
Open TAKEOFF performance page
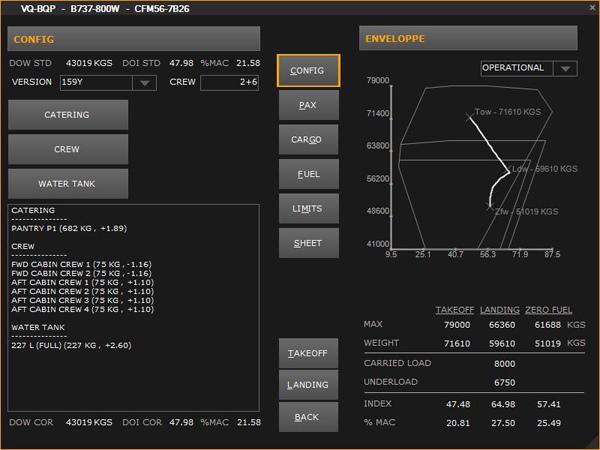click(x=308, y=354)
